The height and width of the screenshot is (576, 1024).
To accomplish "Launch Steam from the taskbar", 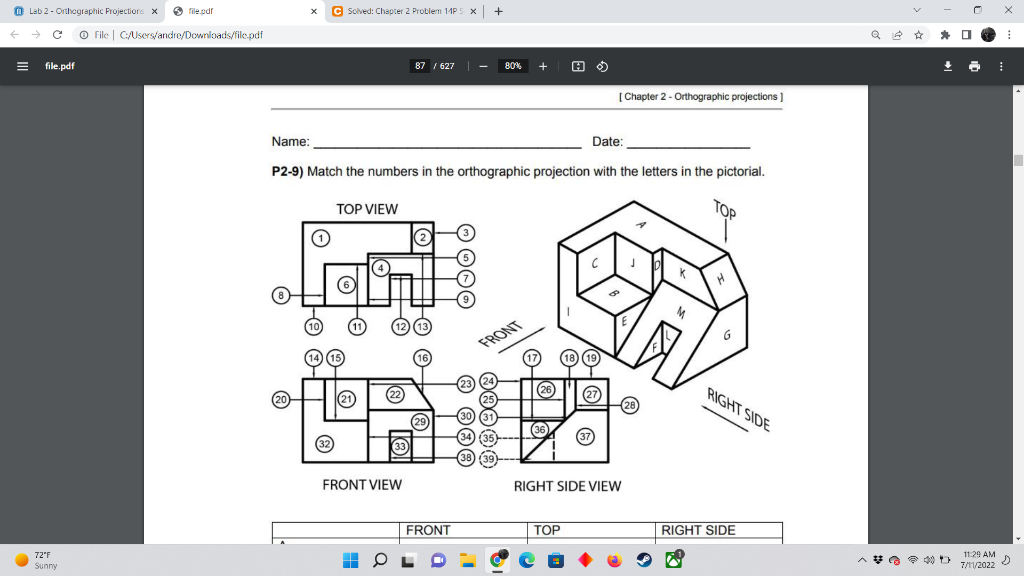I will [642, 562].
